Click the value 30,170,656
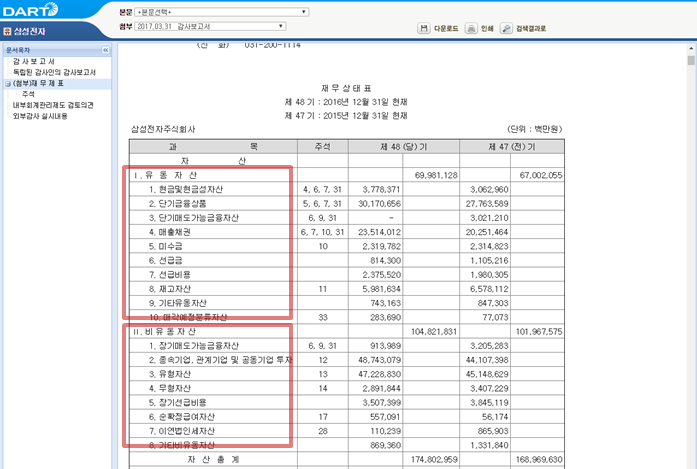The height and width of the screenshot is (469, 697). [x=380, y=204]
